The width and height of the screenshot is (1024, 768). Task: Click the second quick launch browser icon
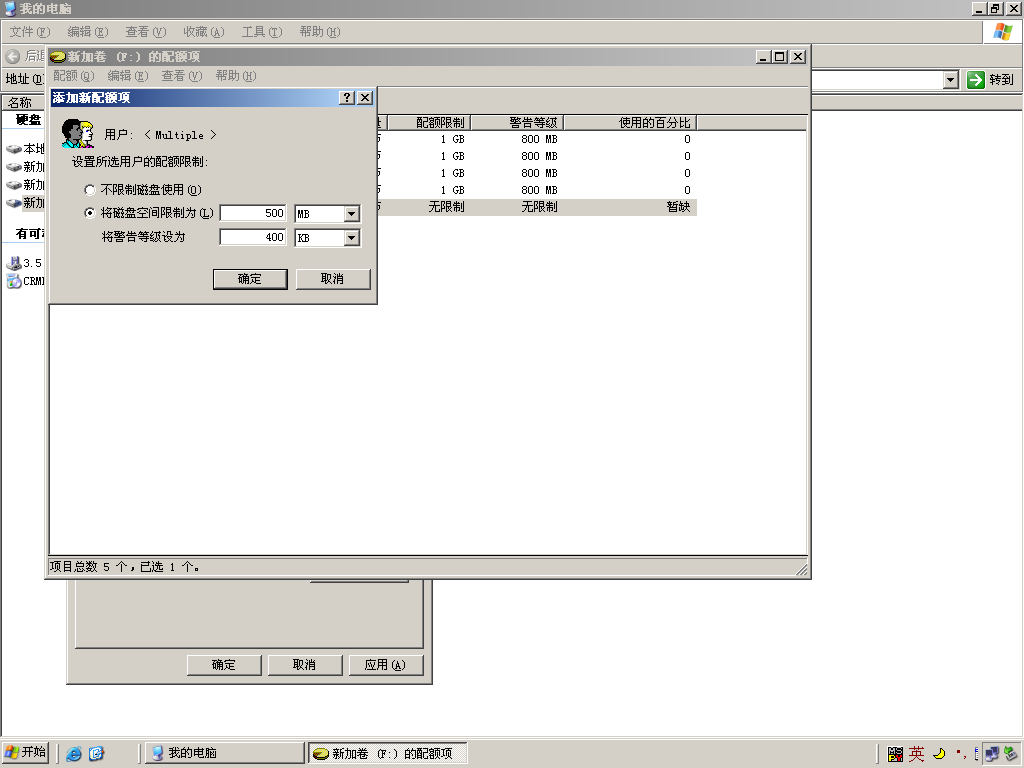pyautogui.click(x=97, y=754)
